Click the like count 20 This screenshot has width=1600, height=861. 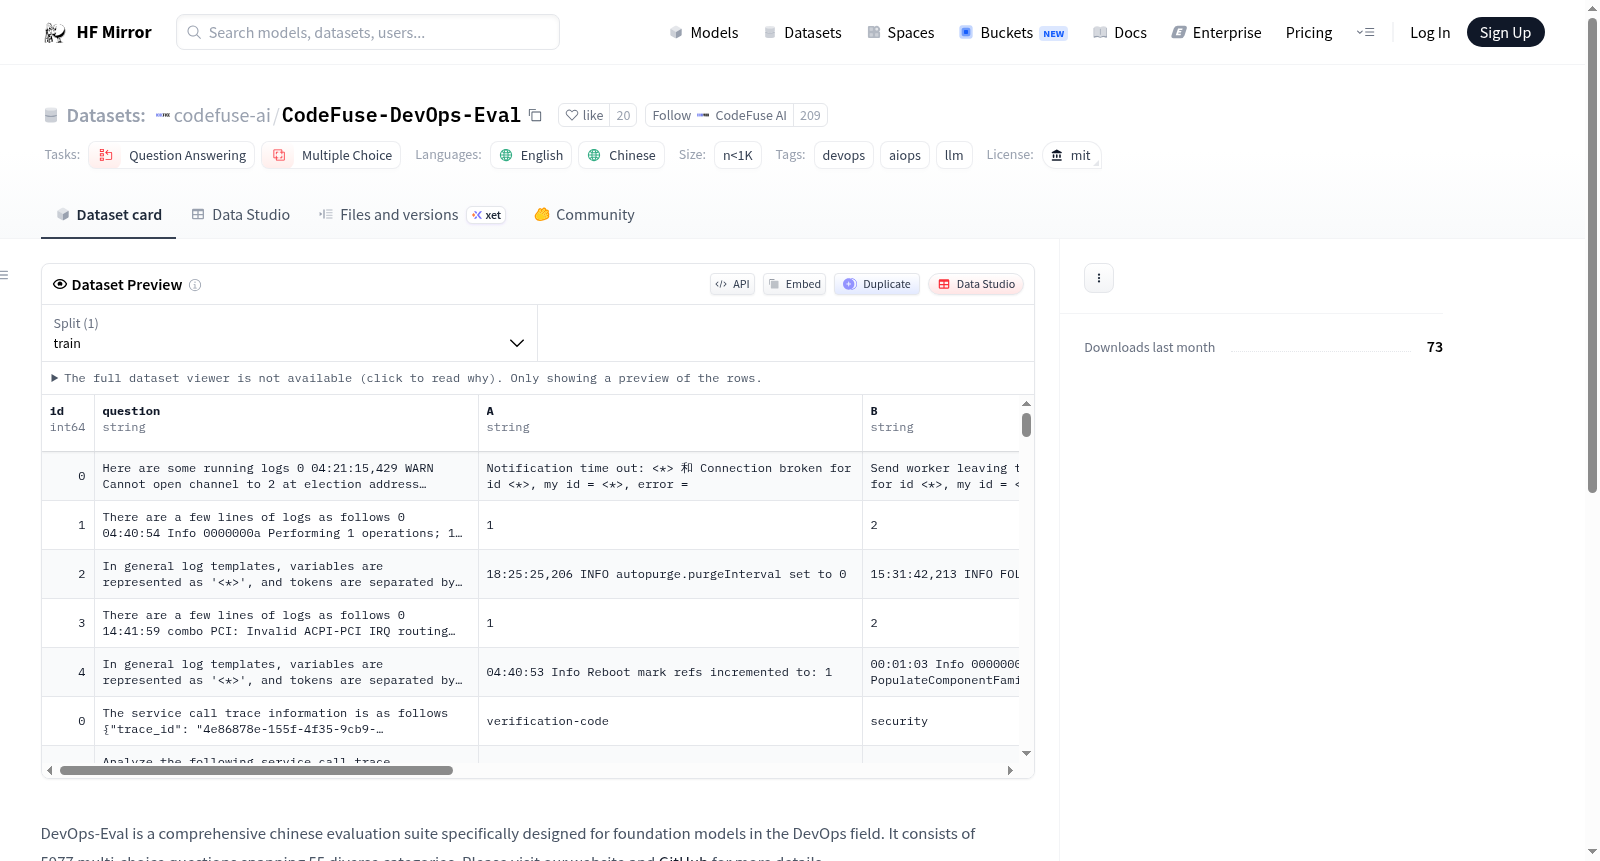coord(623,116)
